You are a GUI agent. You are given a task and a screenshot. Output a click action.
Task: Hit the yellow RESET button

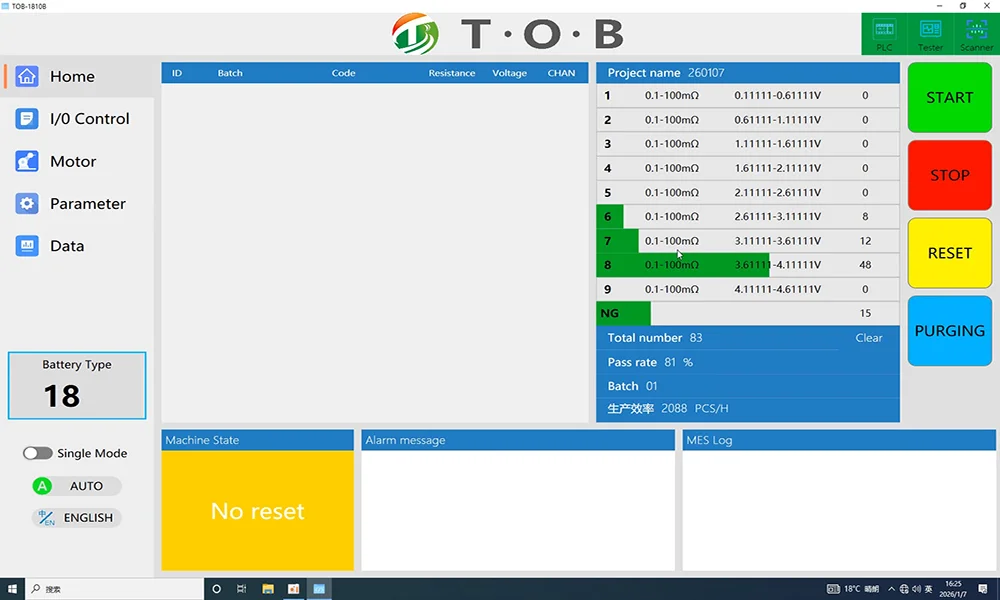pyautogui.click(x=949, y=253)
